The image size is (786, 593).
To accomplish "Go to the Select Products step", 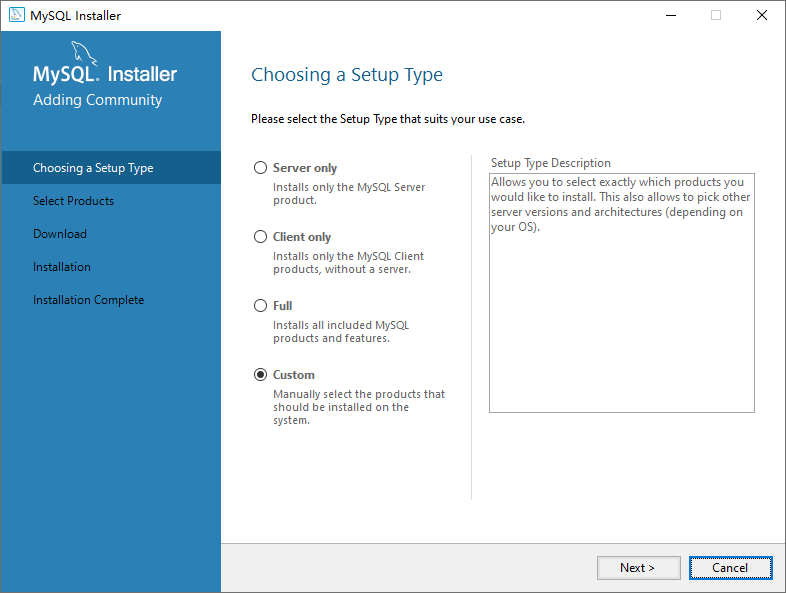I will 73,201.
